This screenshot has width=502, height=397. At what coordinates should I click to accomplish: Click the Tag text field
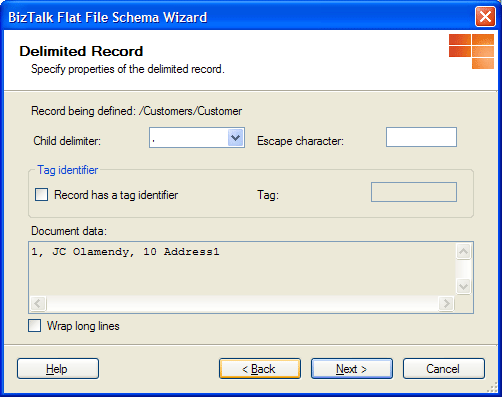click(414, 192)
